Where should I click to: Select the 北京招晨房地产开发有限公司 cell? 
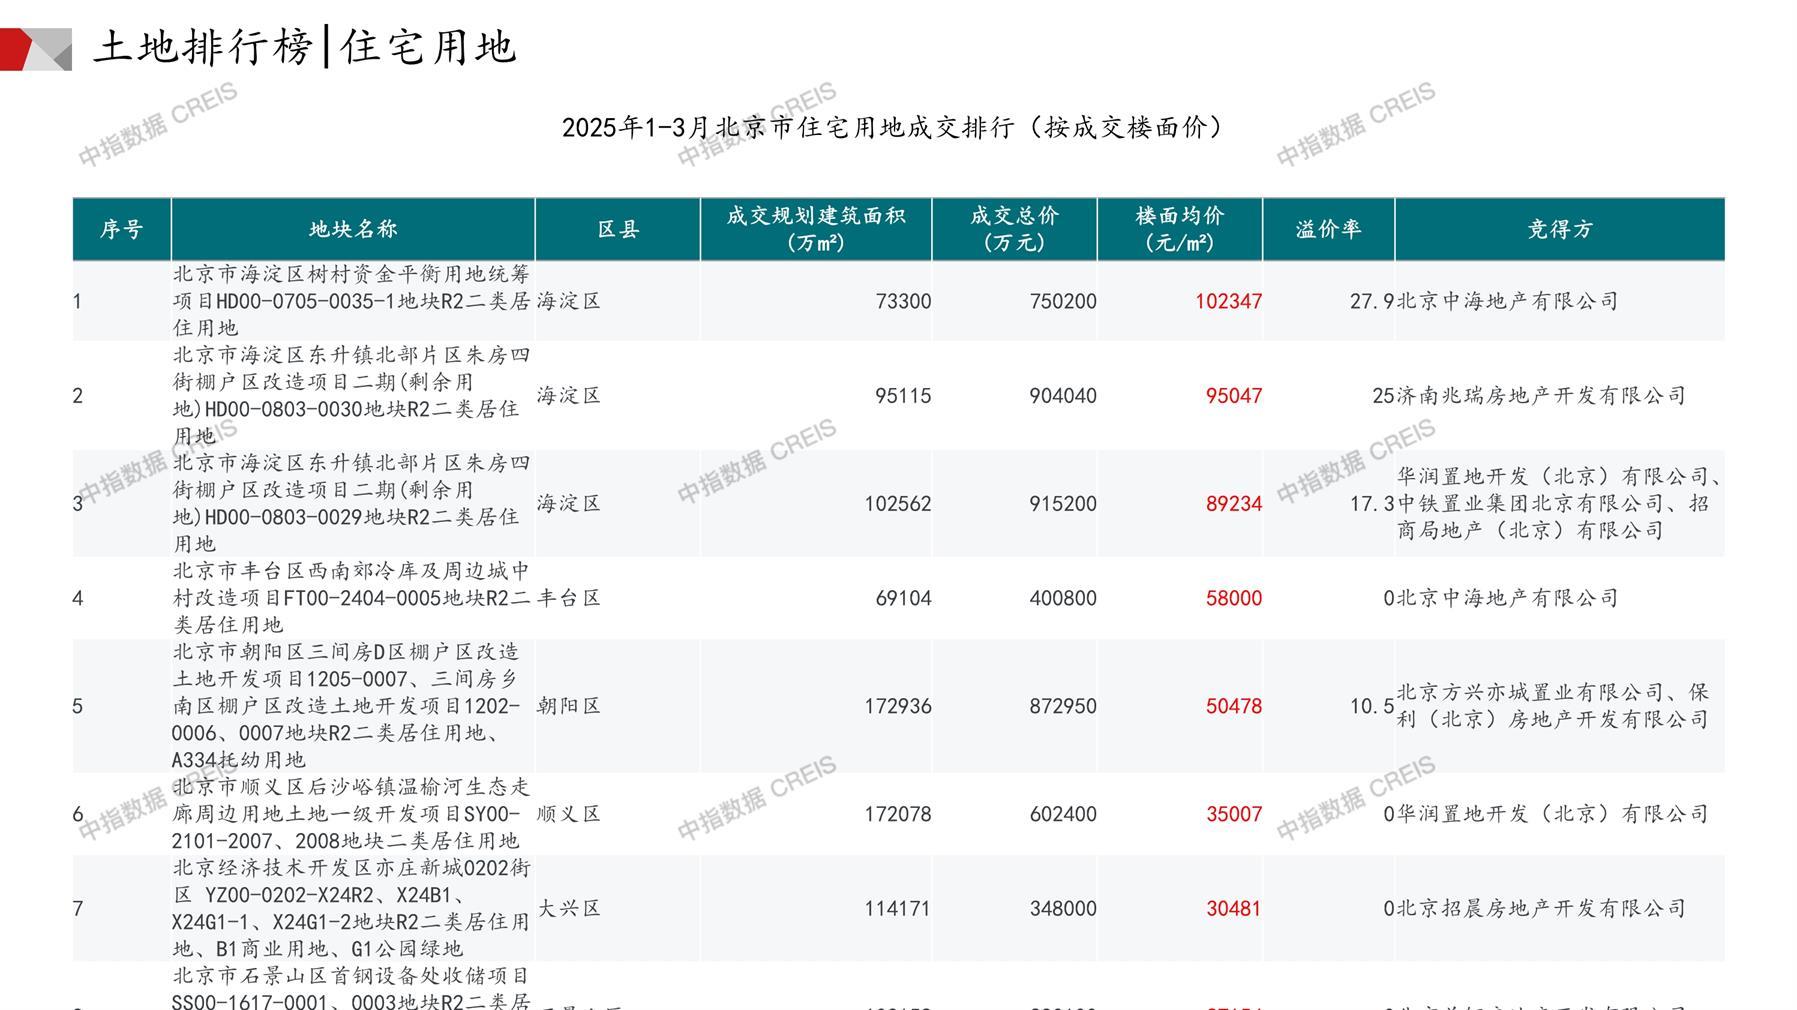(x=1540, y=909)
